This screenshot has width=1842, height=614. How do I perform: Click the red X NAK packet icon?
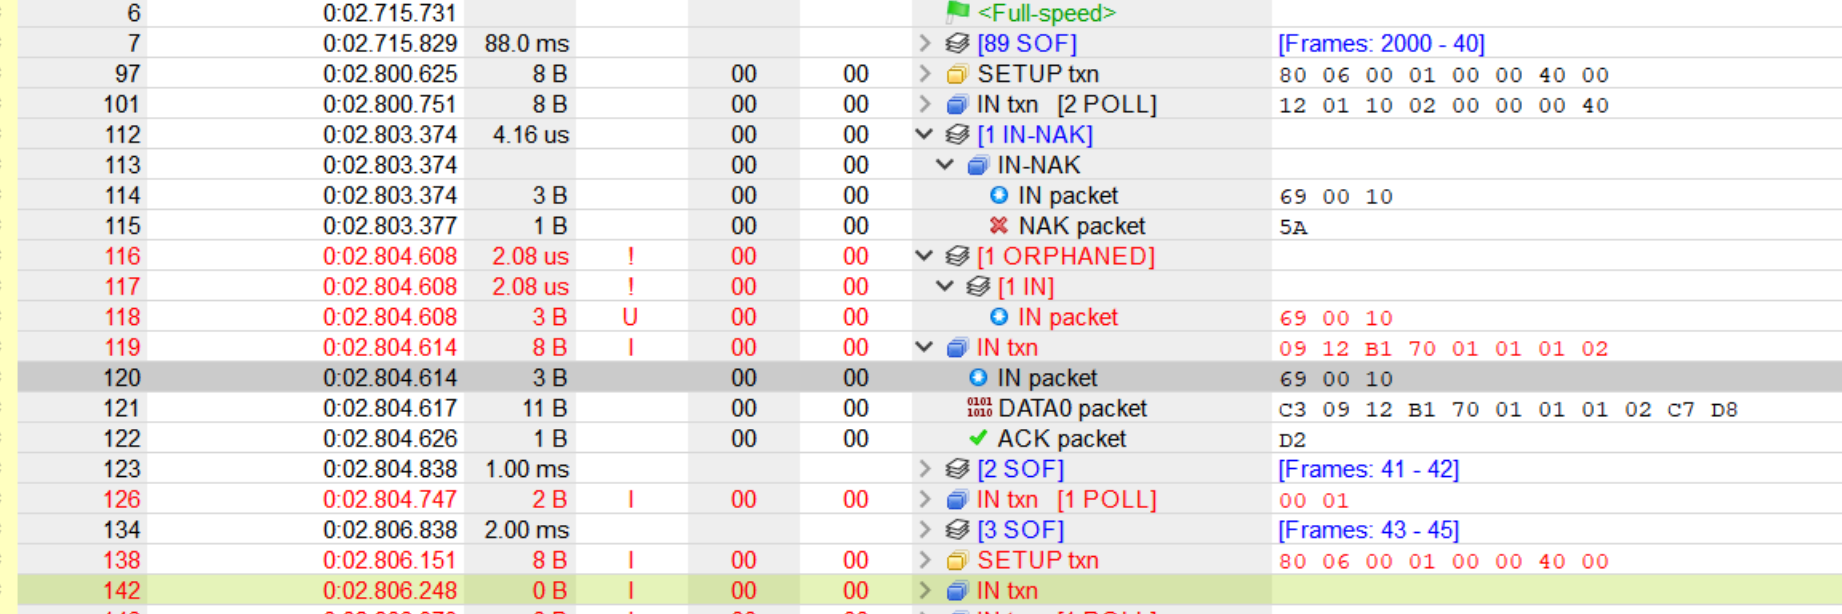(x=998, y=226)
